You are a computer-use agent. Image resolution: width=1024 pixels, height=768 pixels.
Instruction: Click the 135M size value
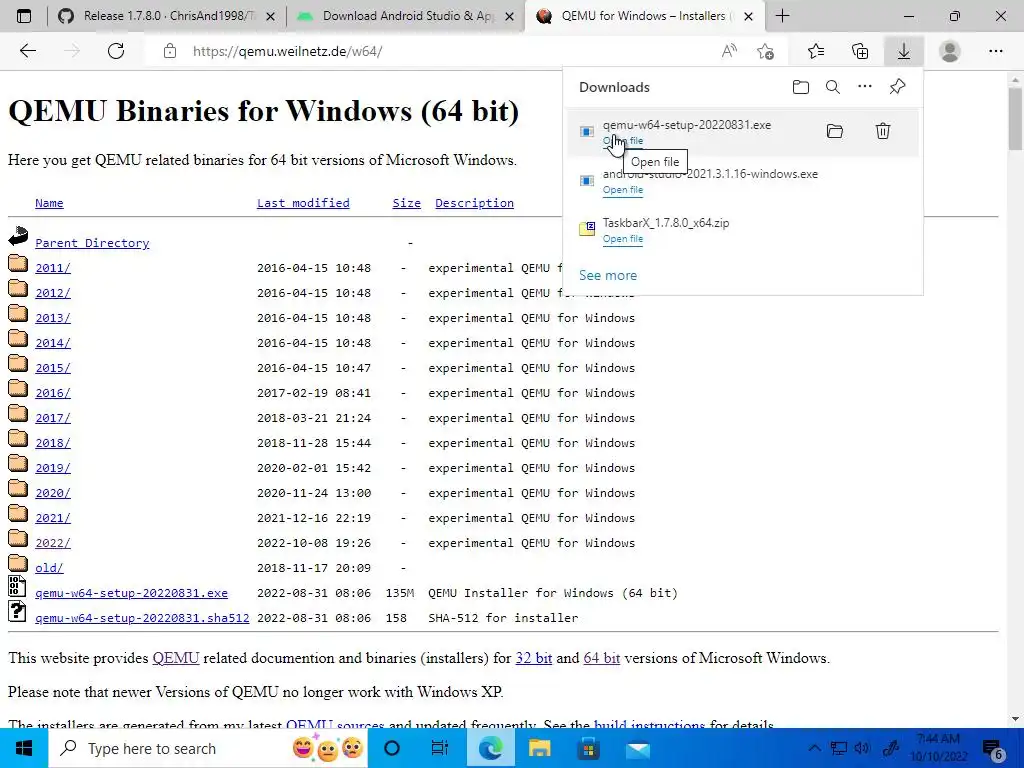(x=400, y=593)
